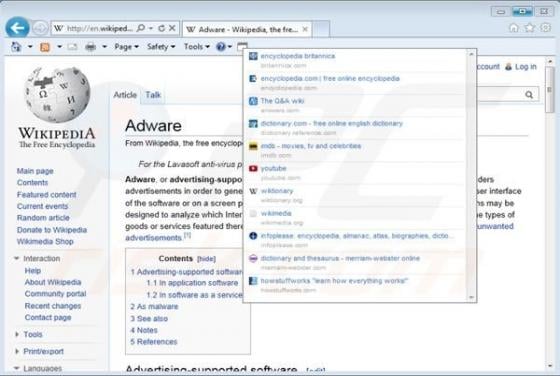Switch to the Article tab
Screen dimensions: 560x376
(x=125, y=95)
